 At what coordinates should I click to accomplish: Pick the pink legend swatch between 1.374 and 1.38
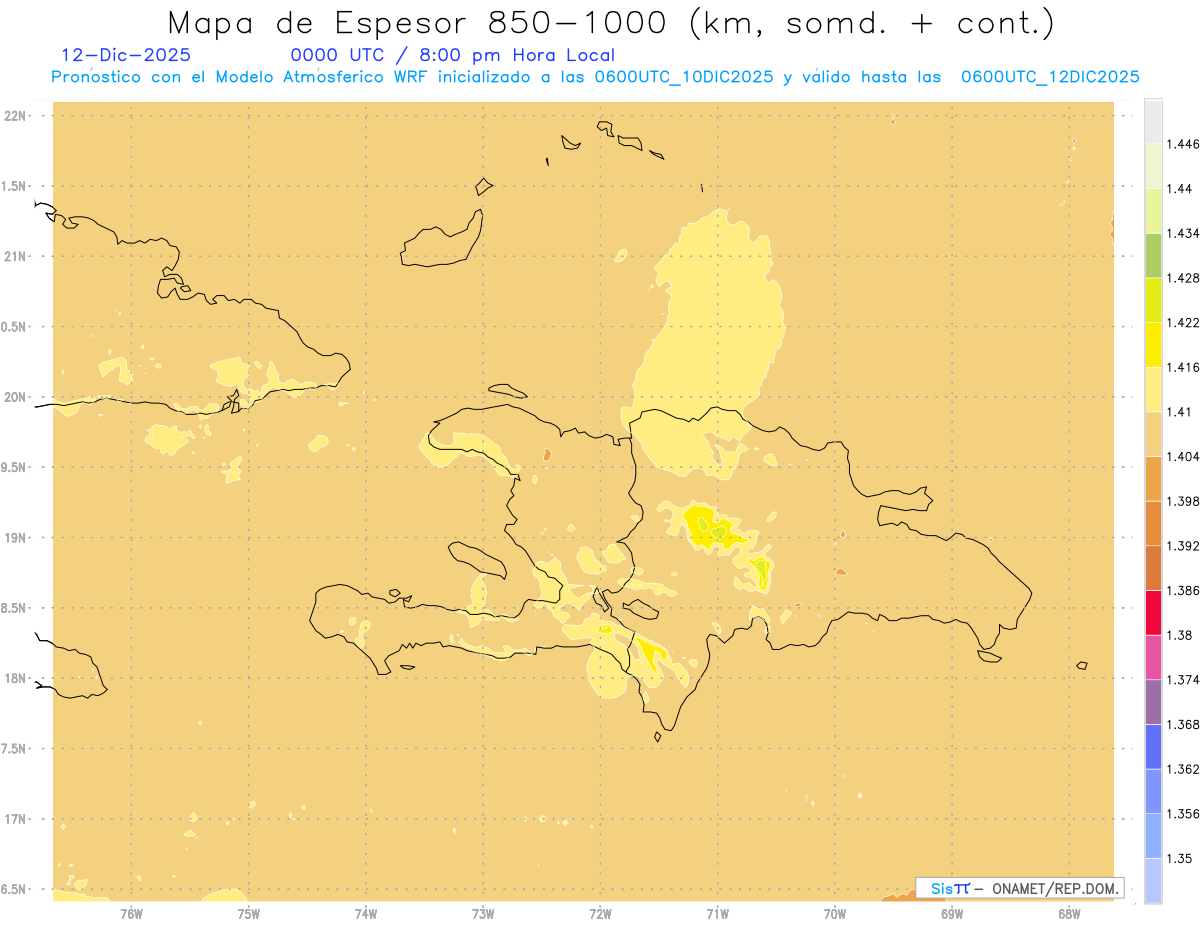(x=1153, y=657)
